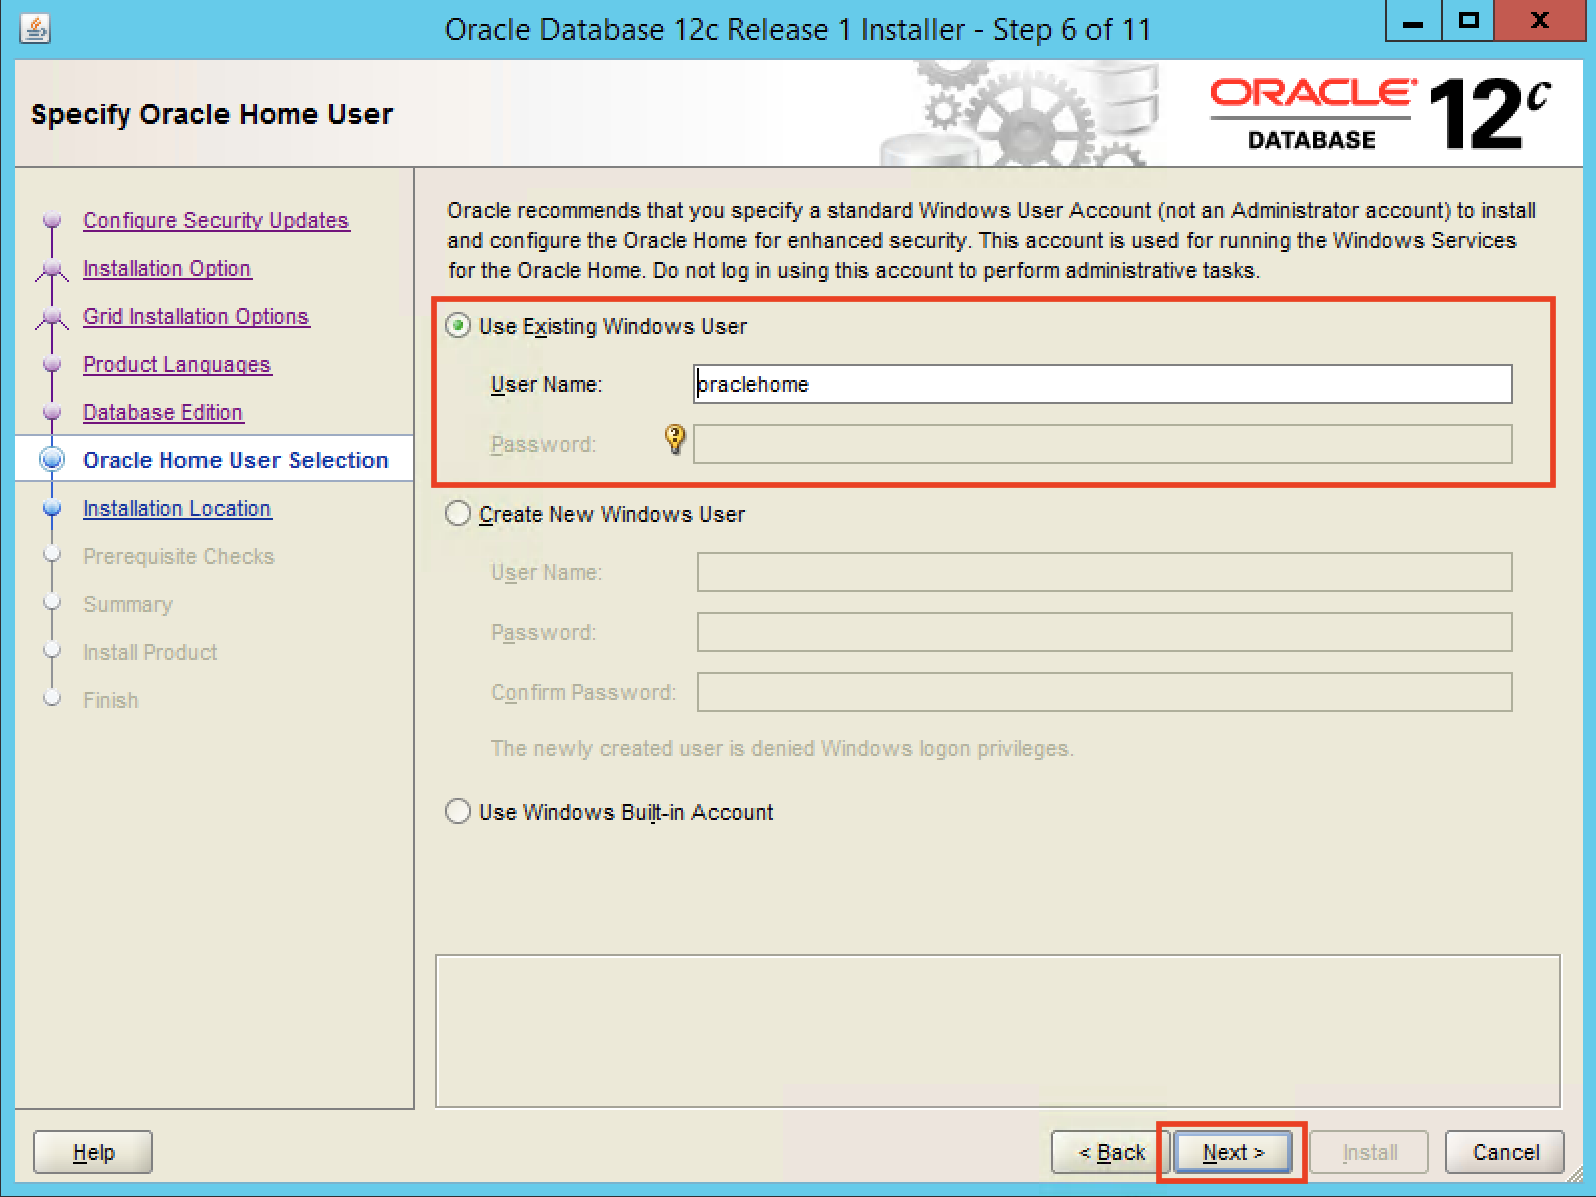The image size is (1596, 1197).
Task: Maximize the installer window
Action: tap(1468, 21)
